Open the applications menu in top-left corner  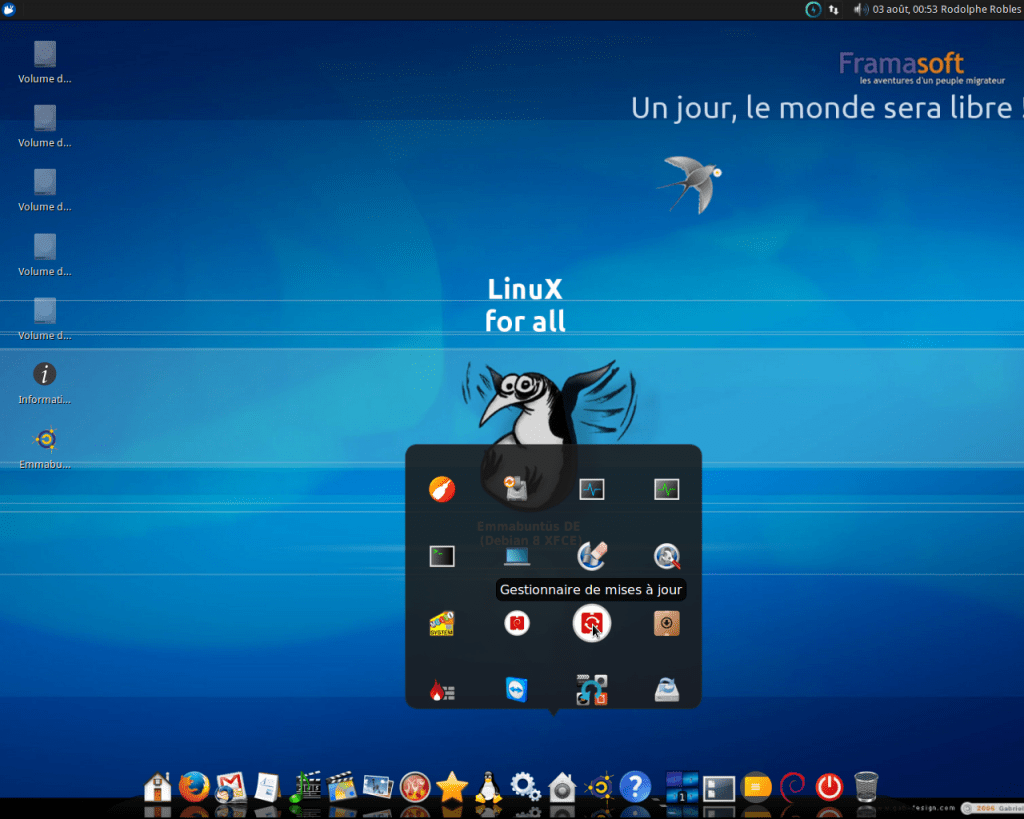coord(9,9)
